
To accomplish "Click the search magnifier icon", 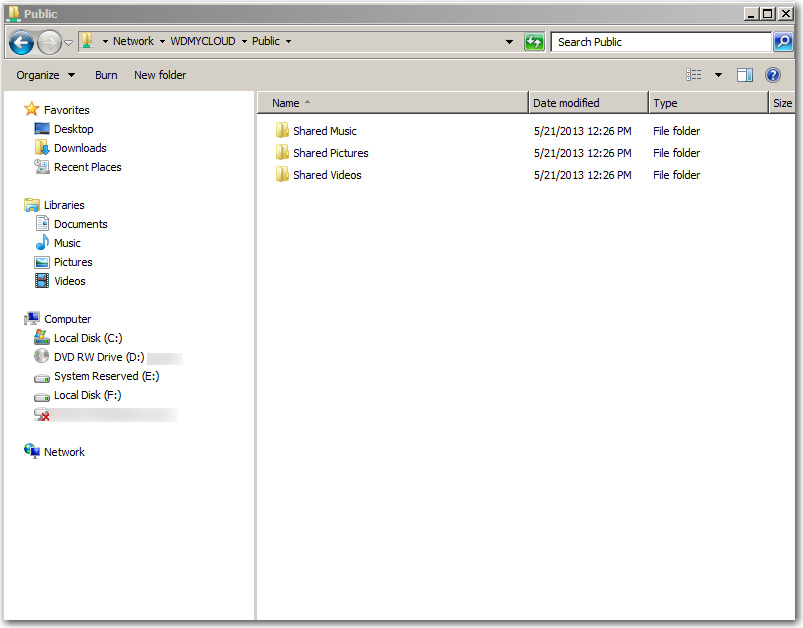I will 783,42.
